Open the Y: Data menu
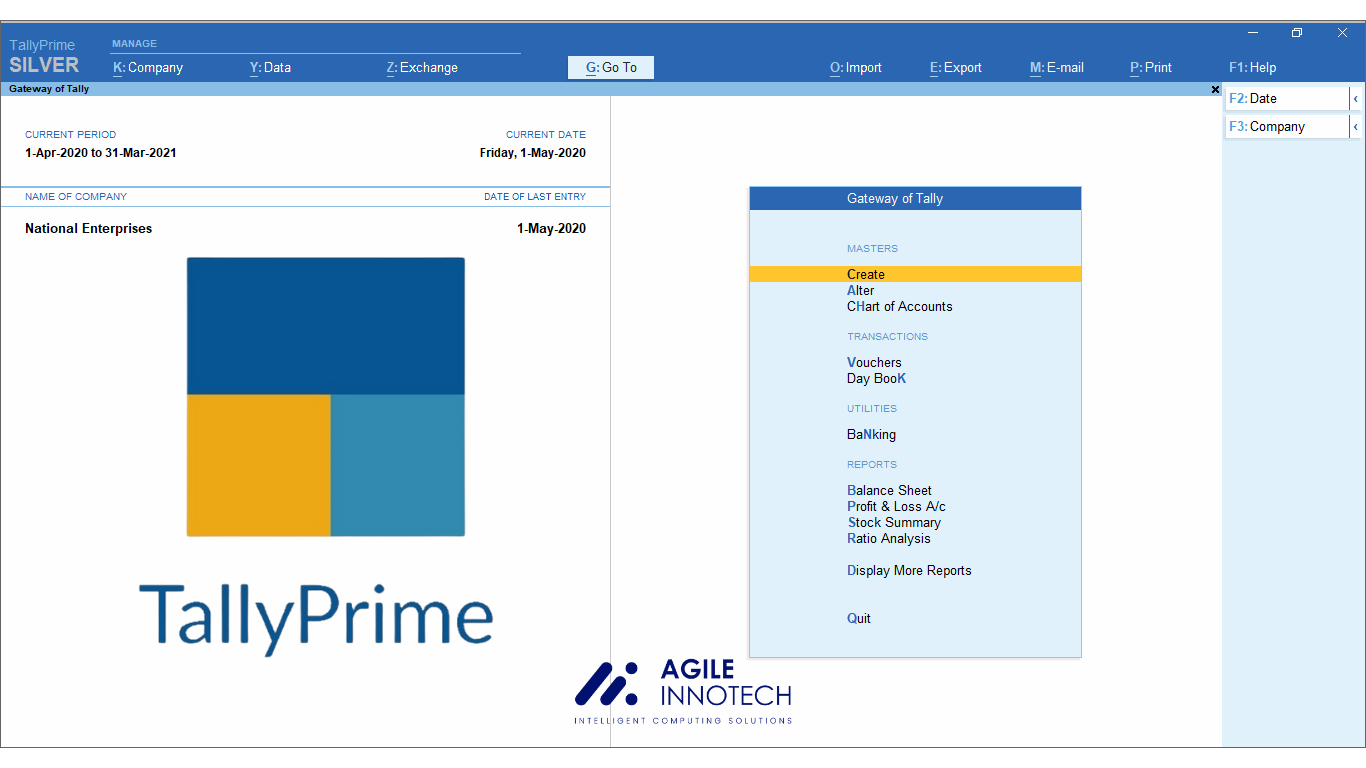 270,67
